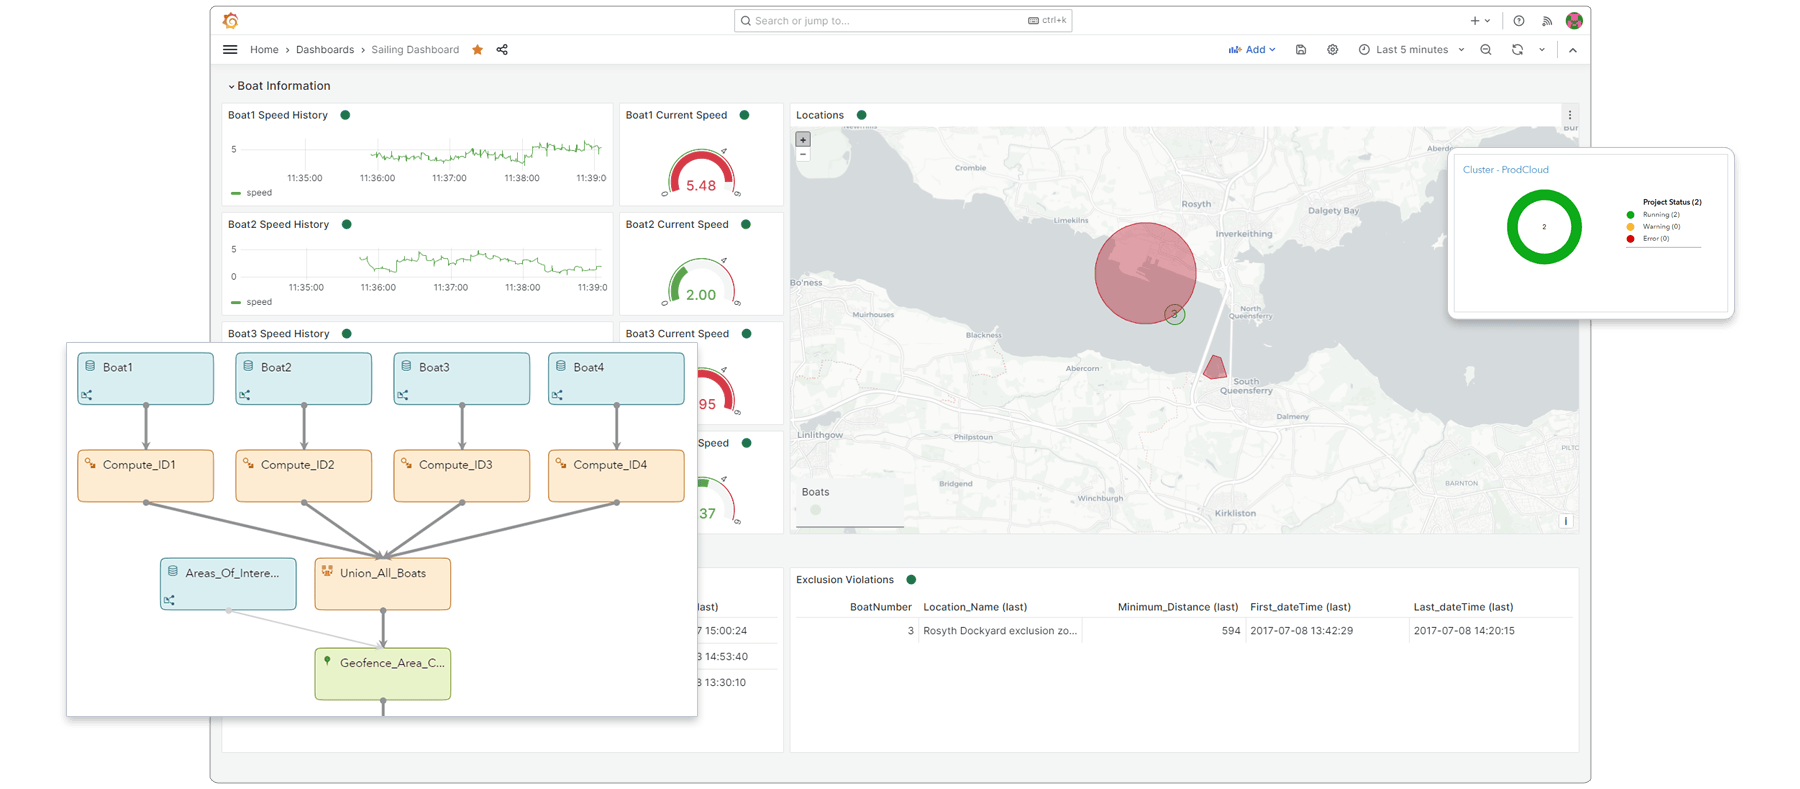Zoom in on the map

(803, 140)
